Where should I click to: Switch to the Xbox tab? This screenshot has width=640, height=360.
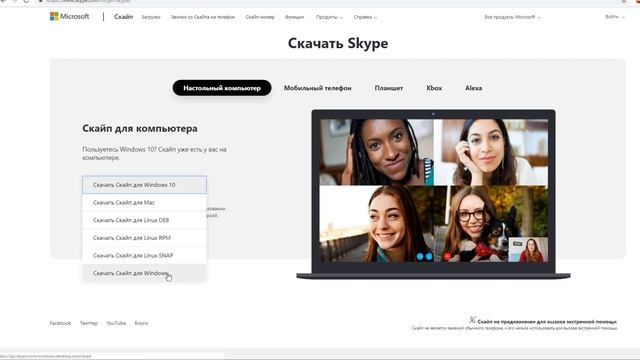point(434,88)
